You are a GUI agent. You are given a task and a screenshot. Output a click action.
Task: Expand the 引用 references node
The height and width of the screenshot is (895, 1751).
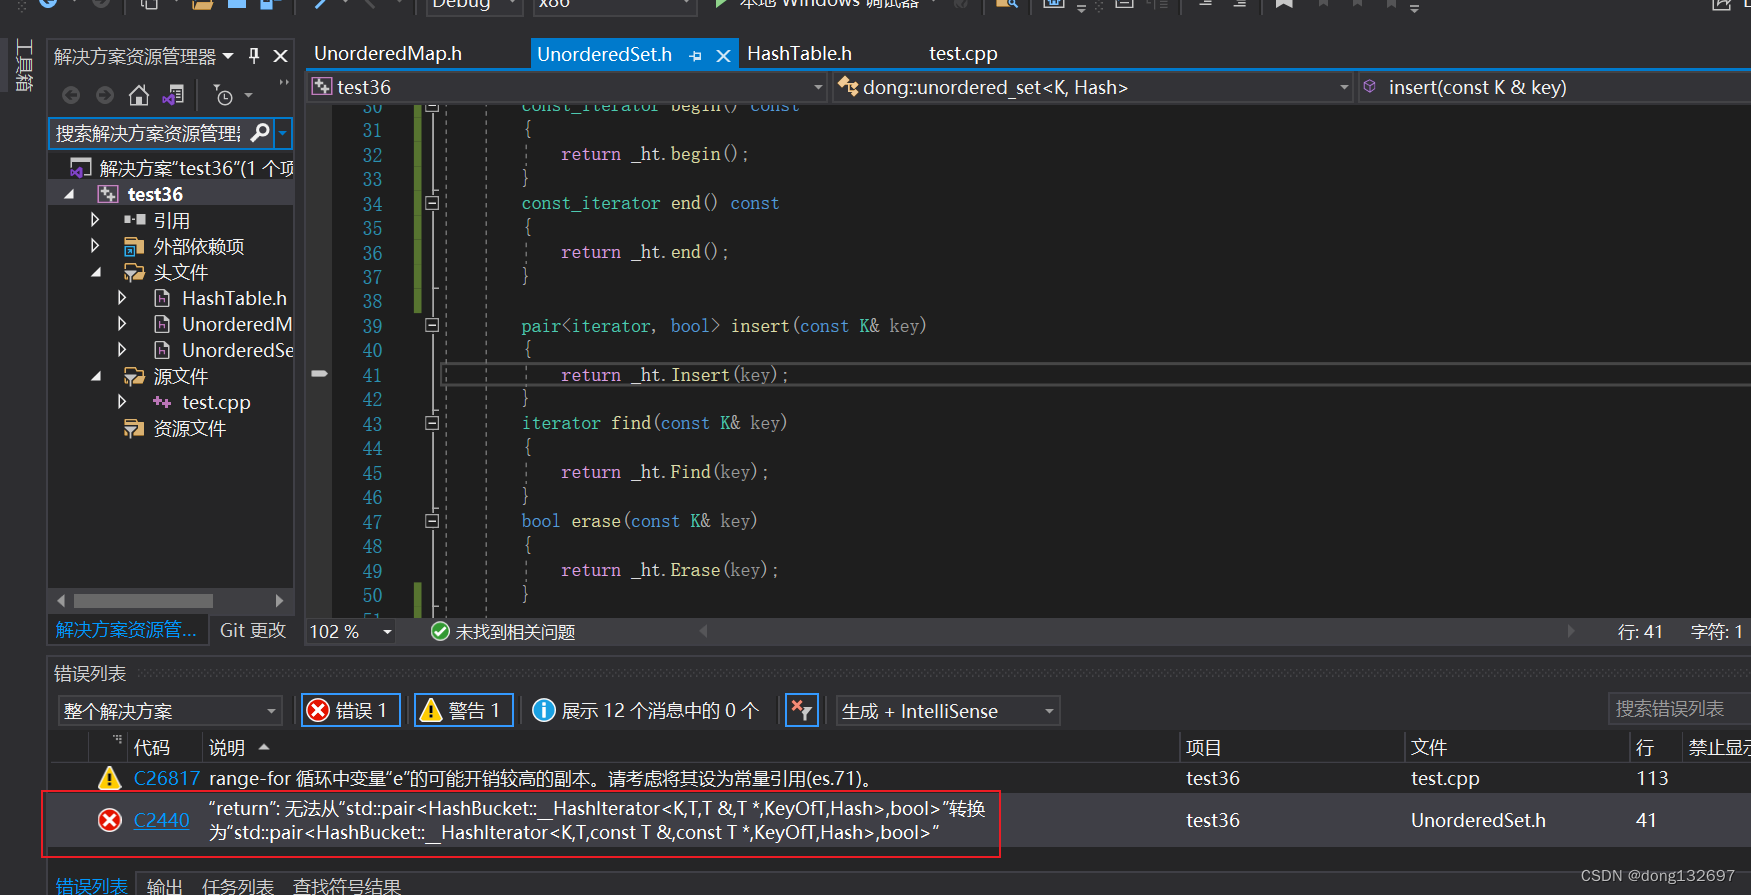(x=95, y=219)
